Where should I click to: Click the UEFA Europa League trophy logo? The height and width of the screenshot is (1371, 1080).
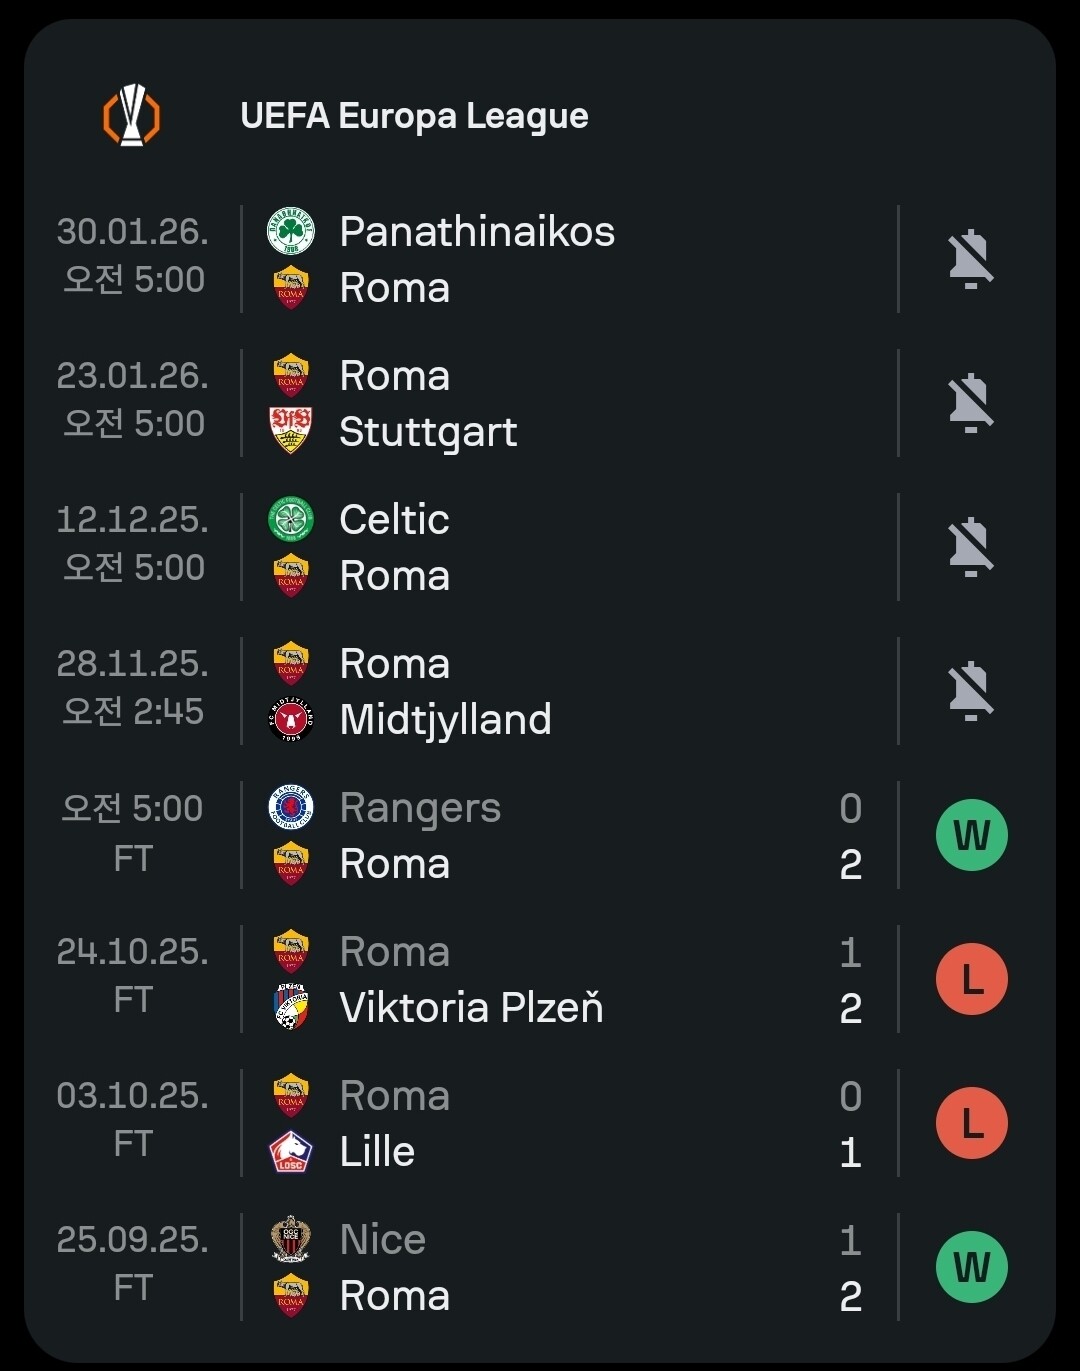132,116
